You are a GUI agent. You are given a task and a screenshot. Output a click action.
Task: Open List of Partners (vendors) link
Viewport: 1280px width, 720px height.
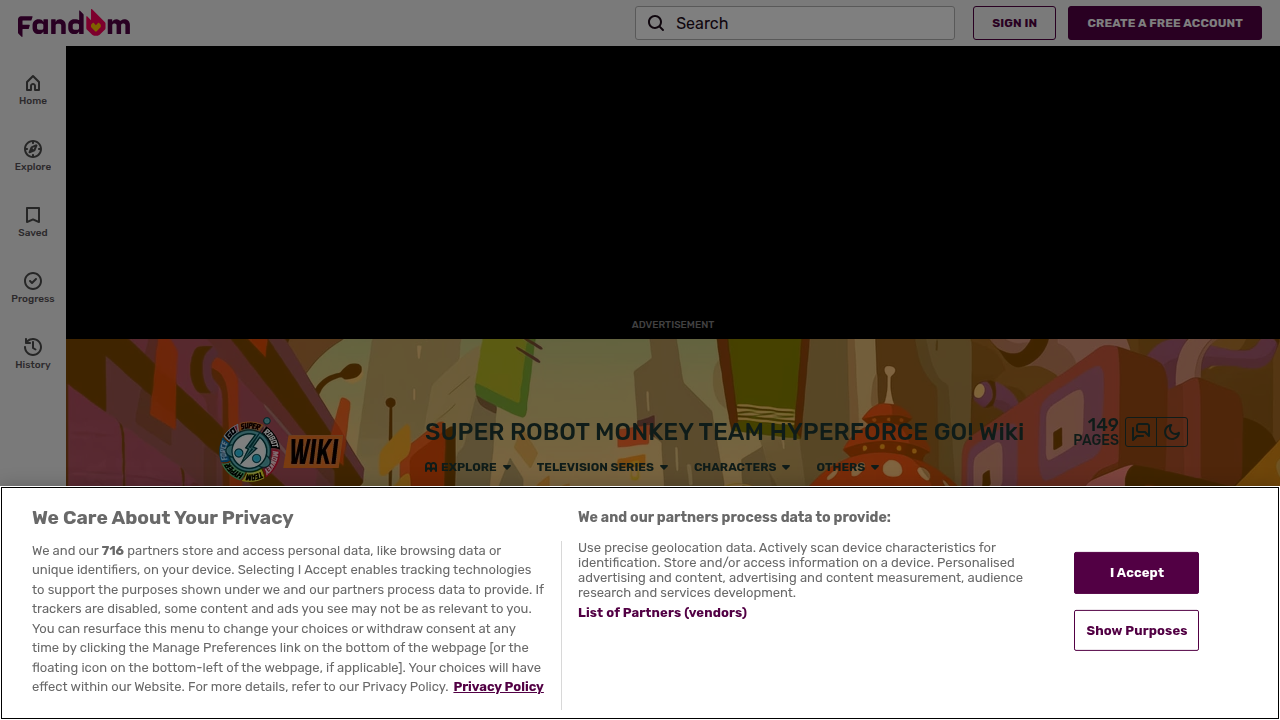coord(662,613)
